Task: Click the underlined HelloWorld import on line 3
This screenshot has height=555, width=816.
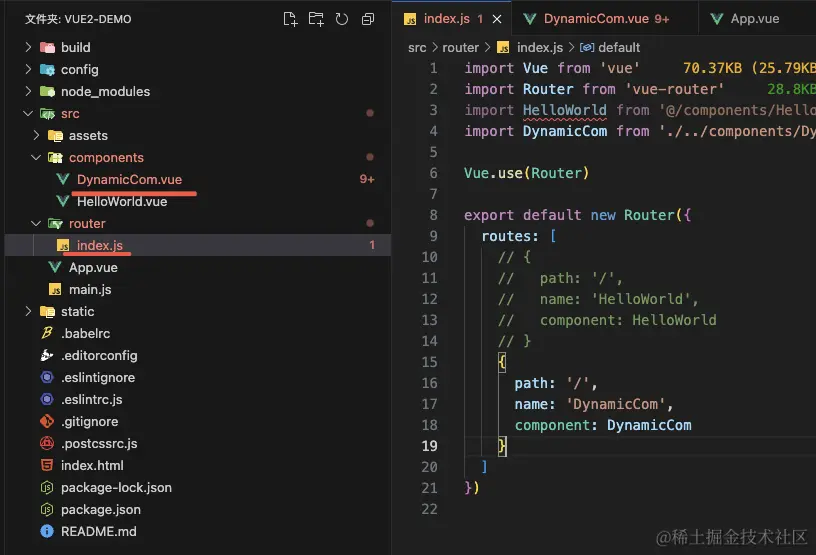Action: [564, 110]
